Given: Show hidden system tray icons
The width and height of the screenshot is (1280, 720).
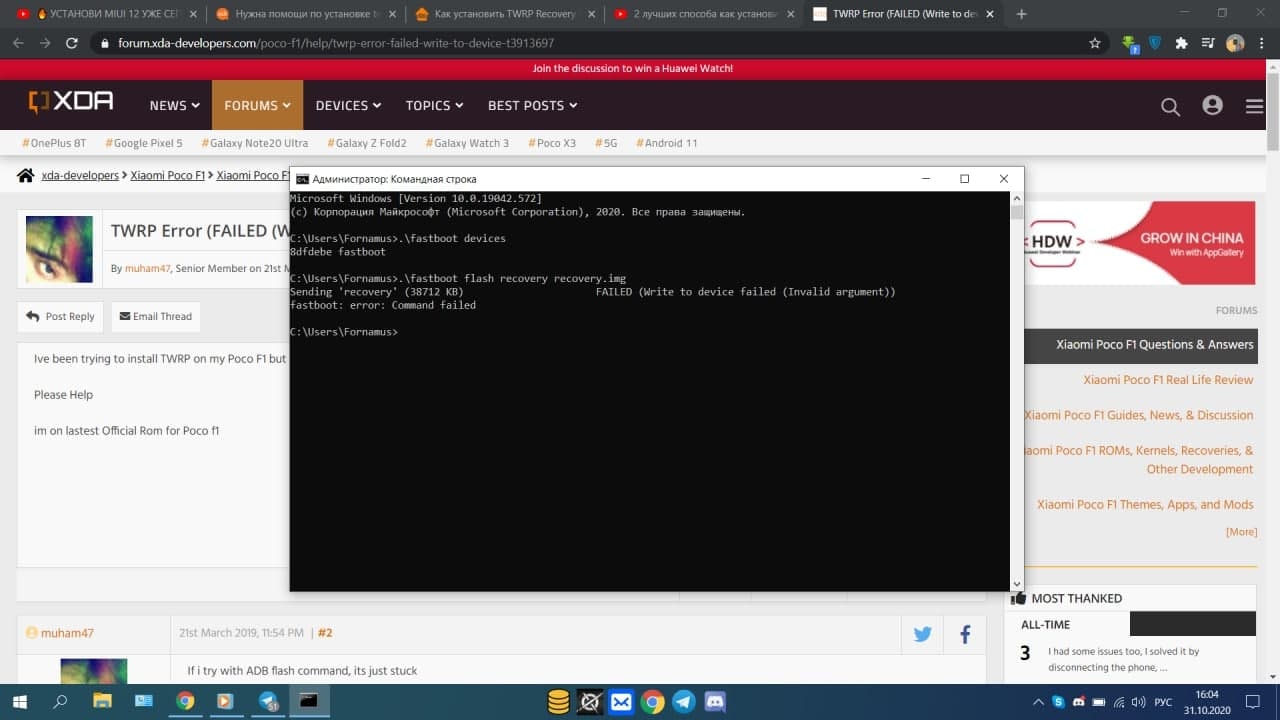Looking at the screenshot, I should point(1038,702).
